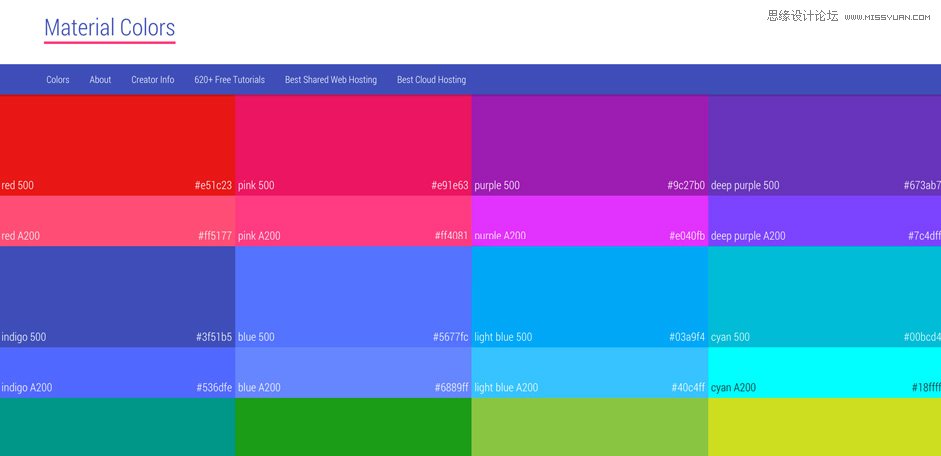
Task: Select the indigo A200 swatch
Action: pos(118,373)
